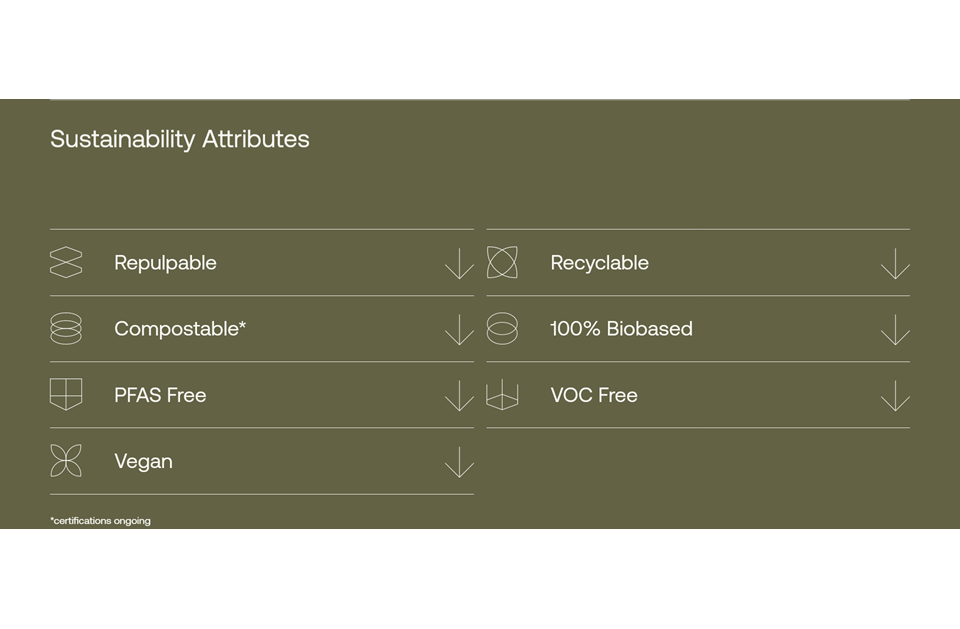Image resolution: width=960 pixels, height=629 pixels.
Task: Expand the Compostable section arrow
Action: (459, 330)
